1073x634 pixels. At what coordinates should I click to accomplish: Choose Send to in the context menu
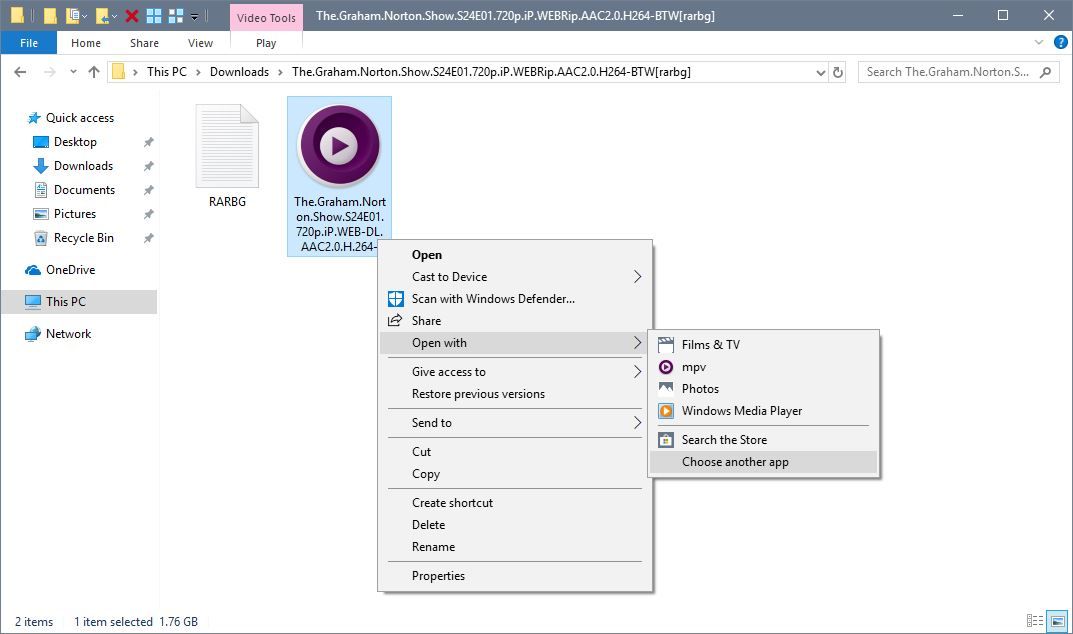point(516,422)
